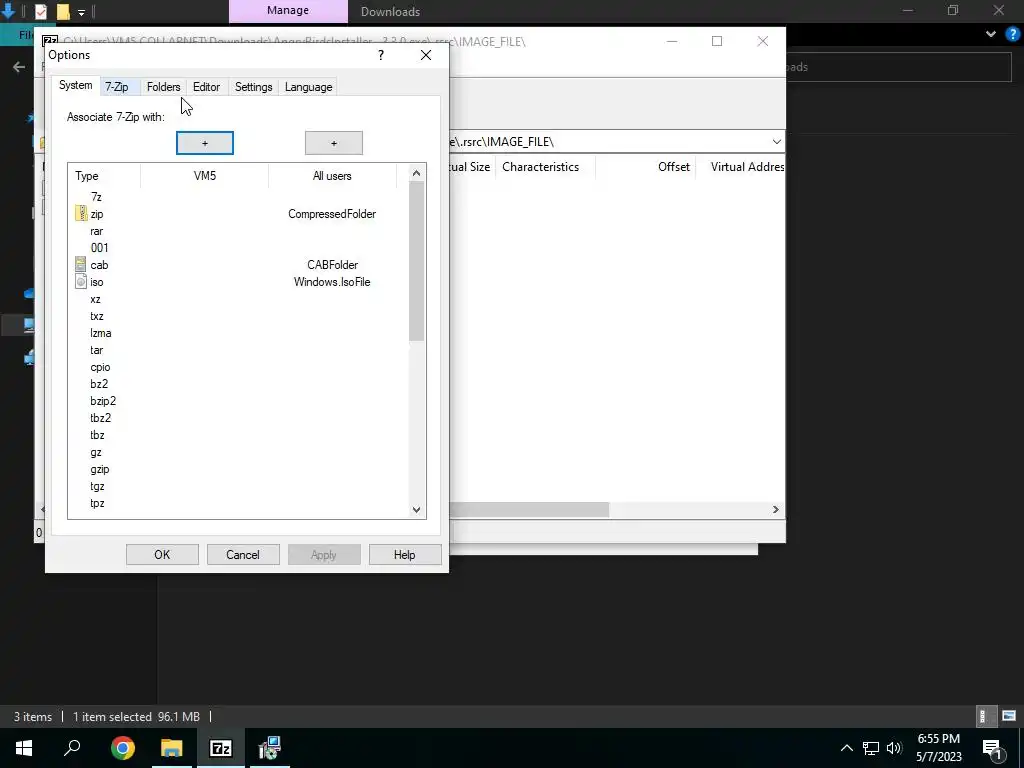Open taskbar Search
The image size is (1024, 768).
[x=72, y=748]
